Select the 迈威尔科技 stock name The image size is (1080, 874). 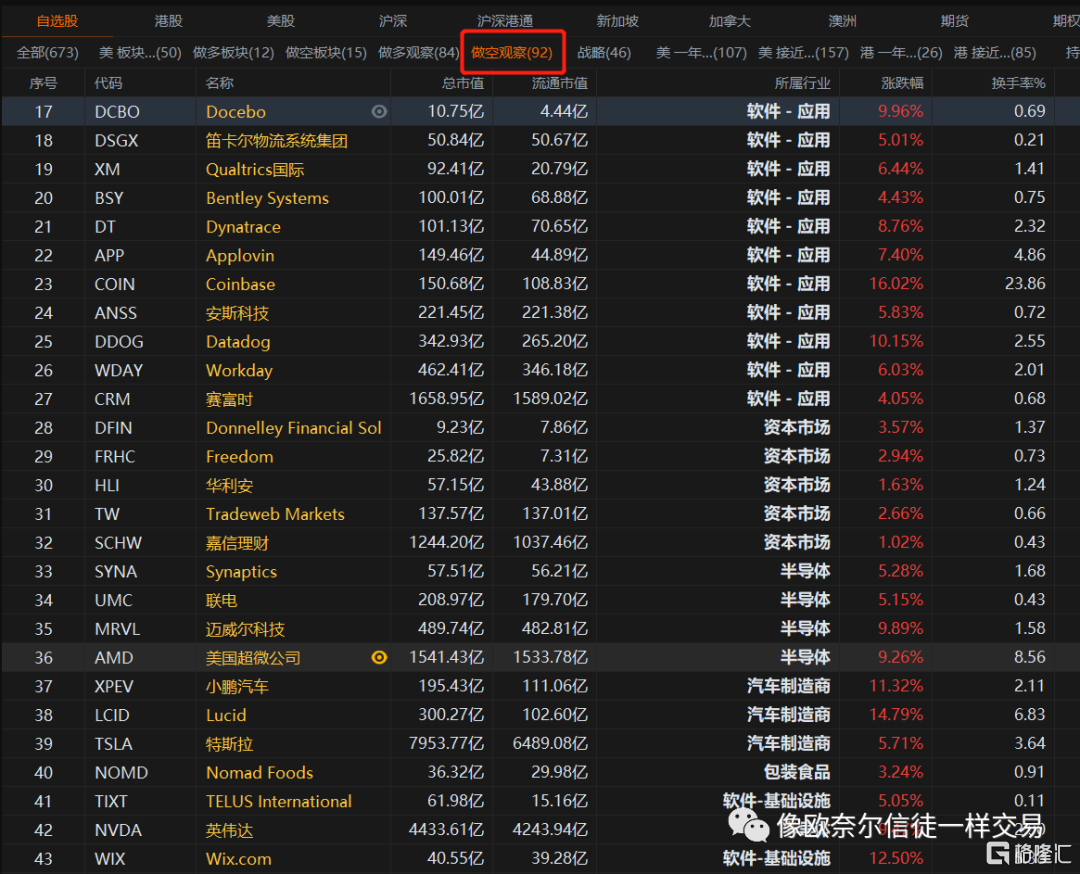click(245, 630)
